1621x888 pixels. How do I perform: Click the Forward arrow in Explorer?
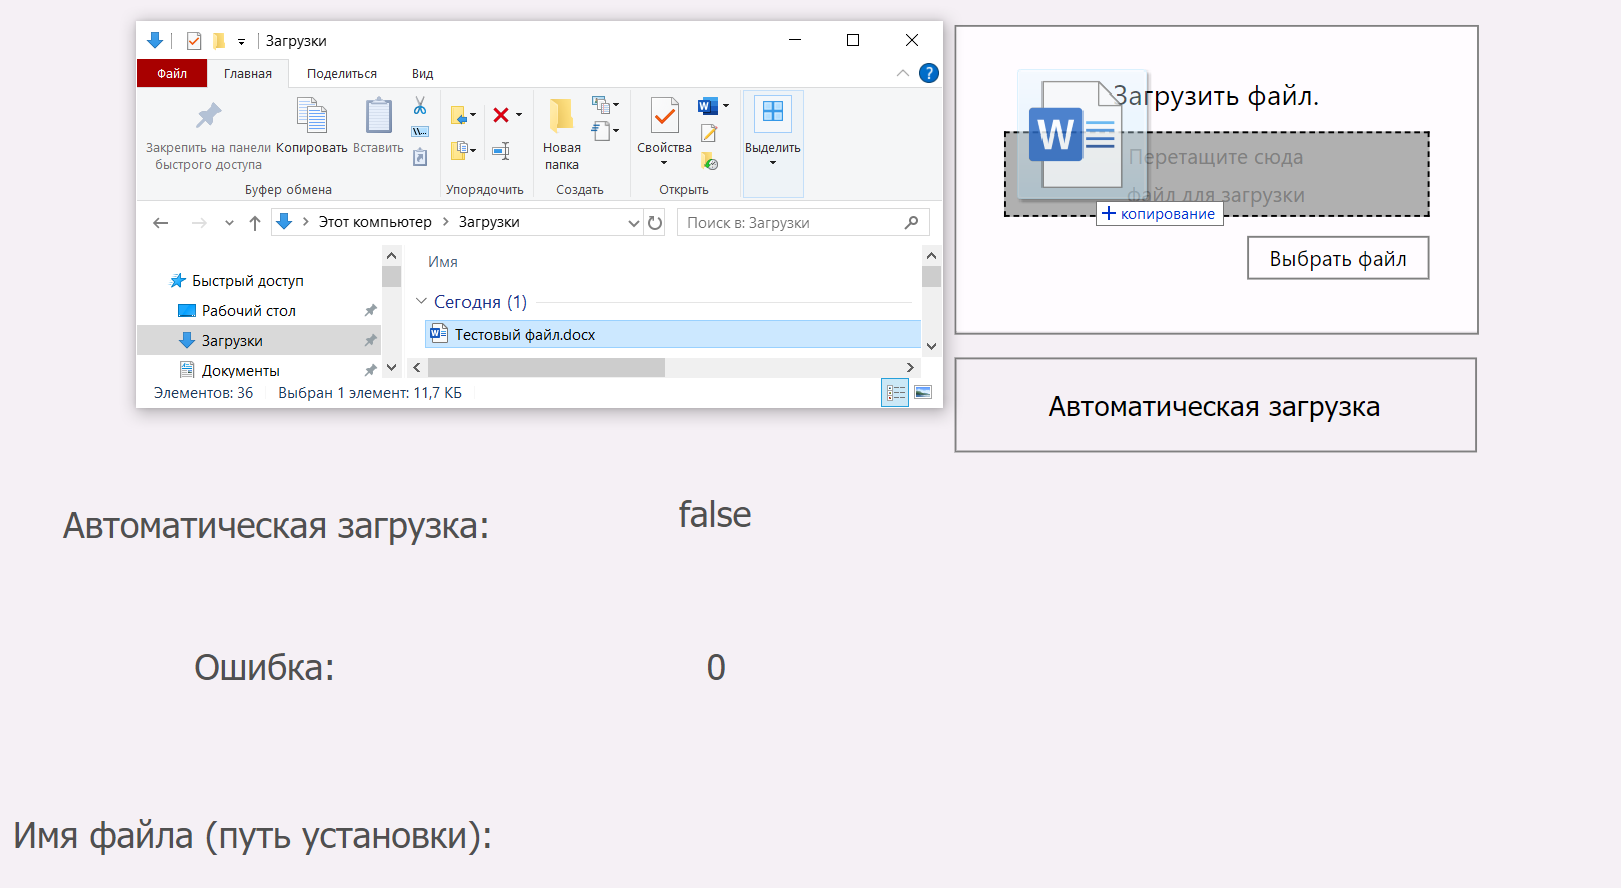pos(199,223)
